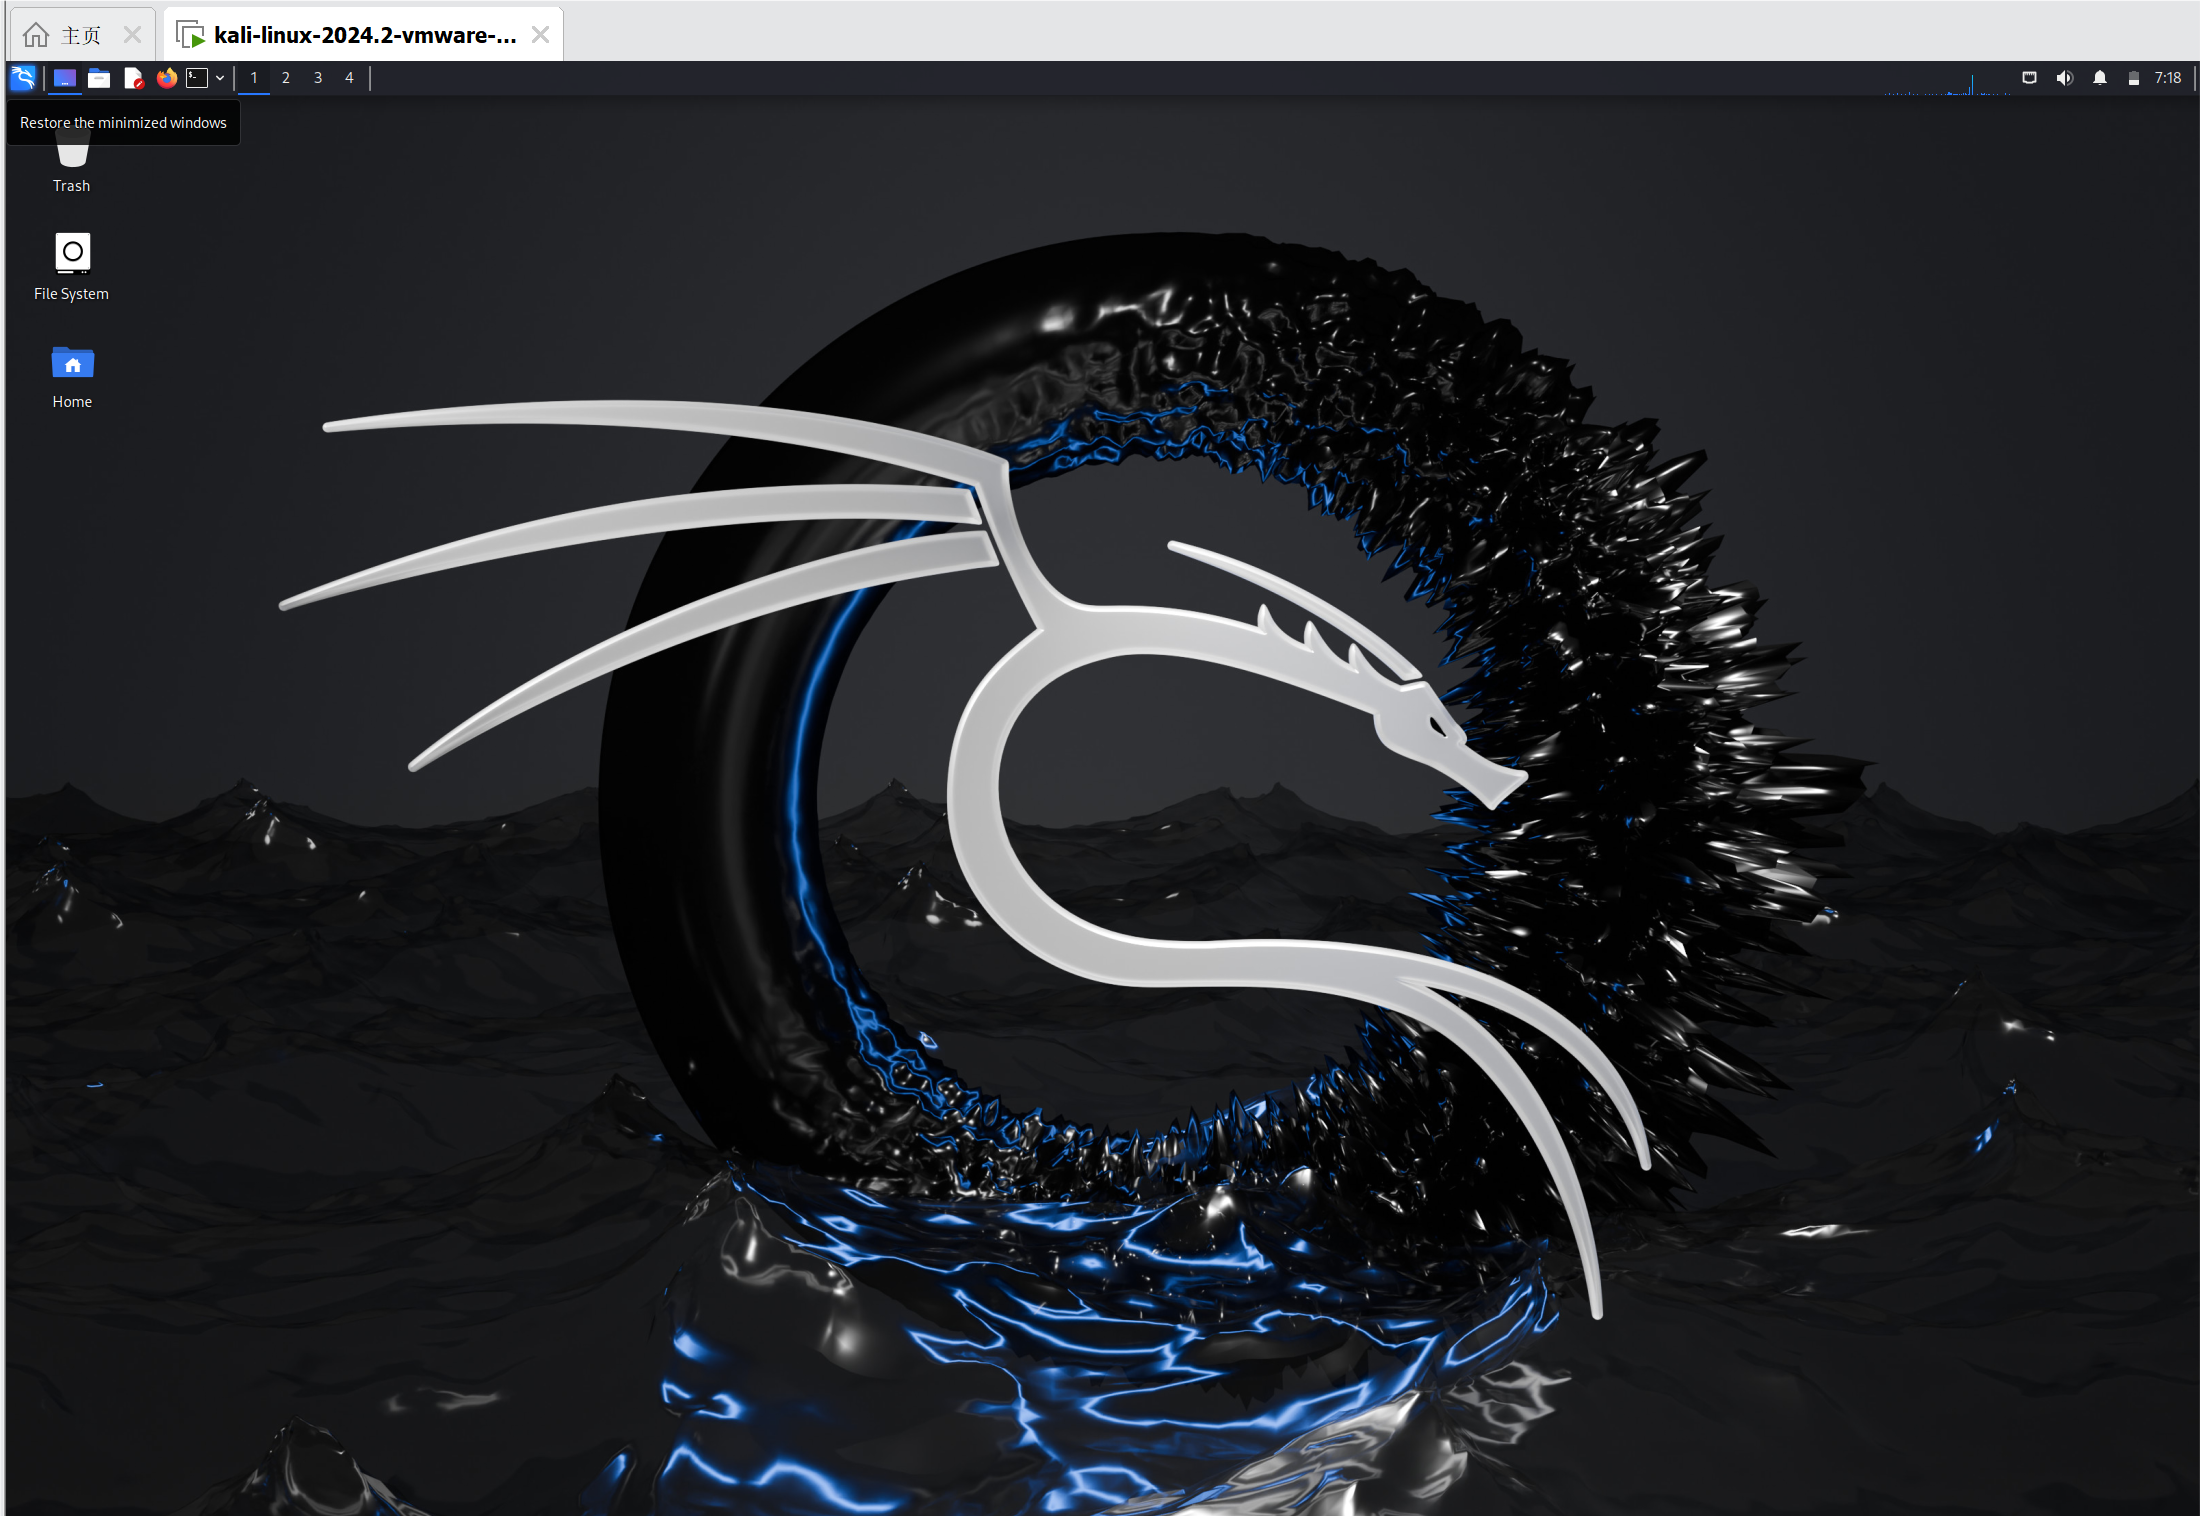Launch Firefox browser from panel

point(167,78)
